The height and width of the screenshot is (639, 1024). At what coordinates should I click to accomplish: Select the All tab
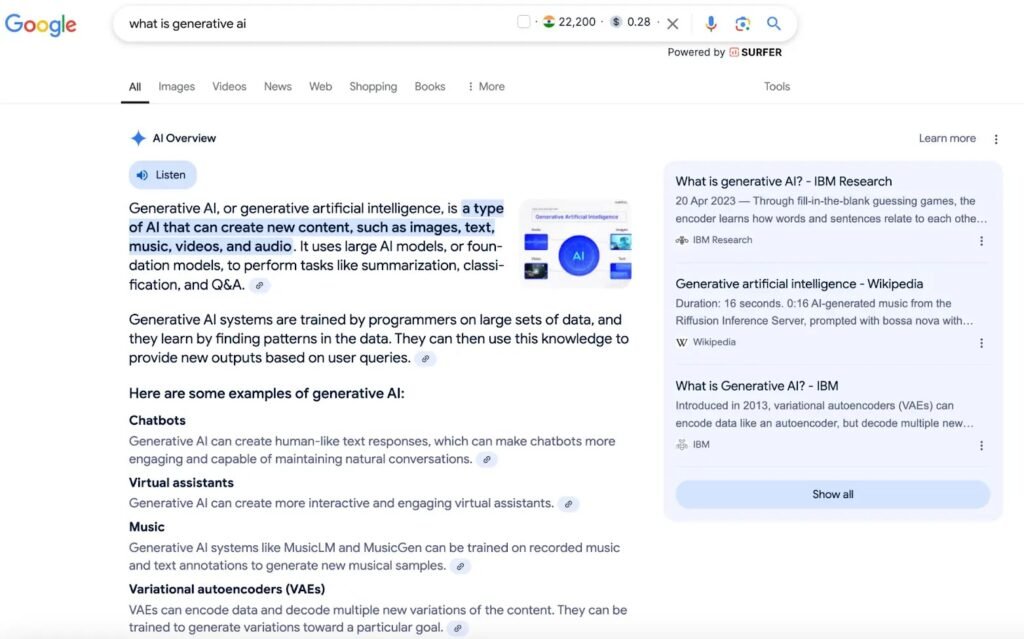[135, 86]
